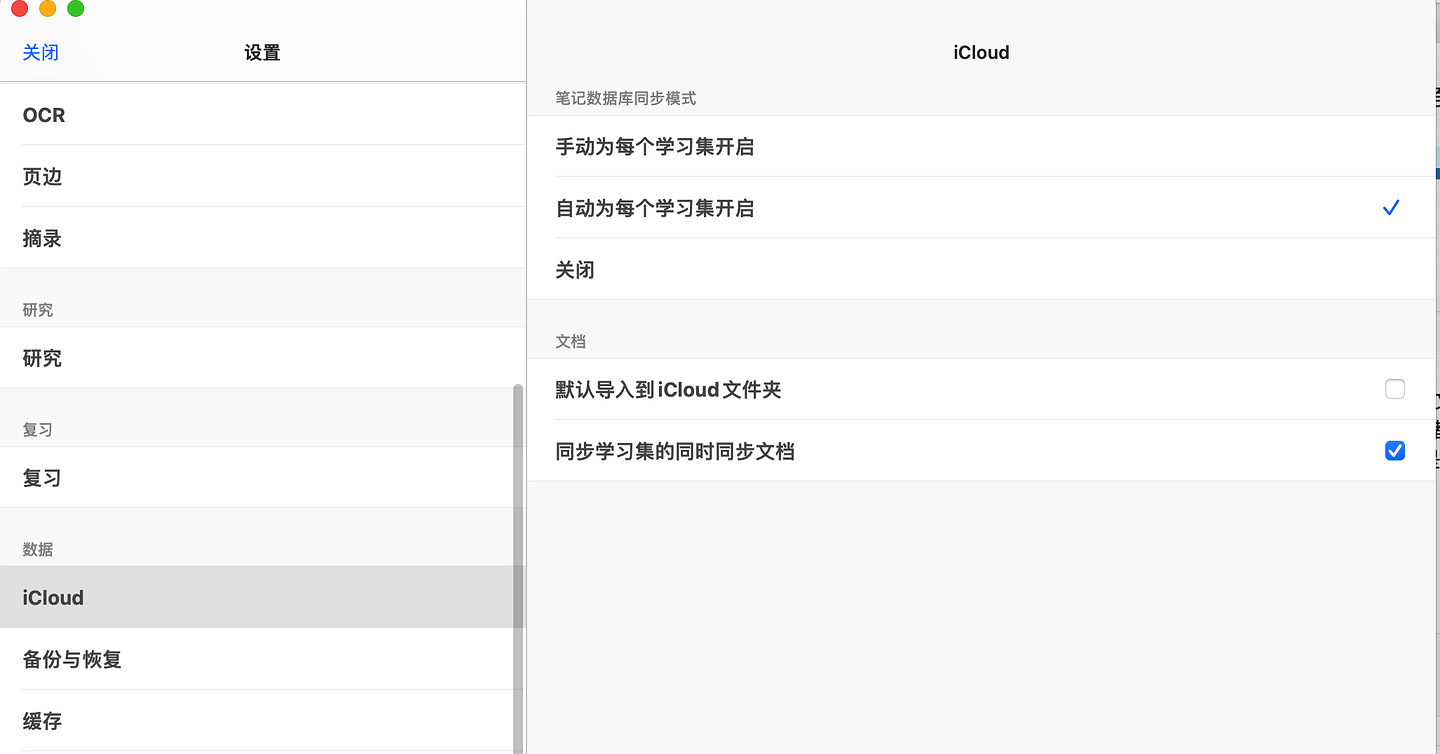Open the 缓存 settings row
This screenshot has width=1440, height=754.
click(262, 721)
